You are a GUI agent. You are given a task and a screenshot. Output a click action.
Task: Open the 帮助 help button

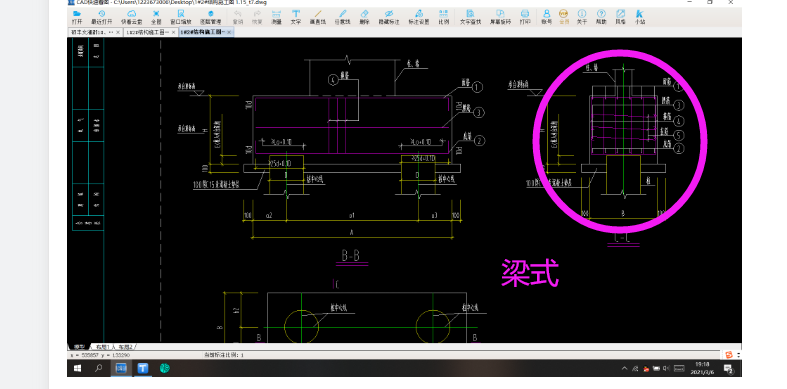coord(601,17)
